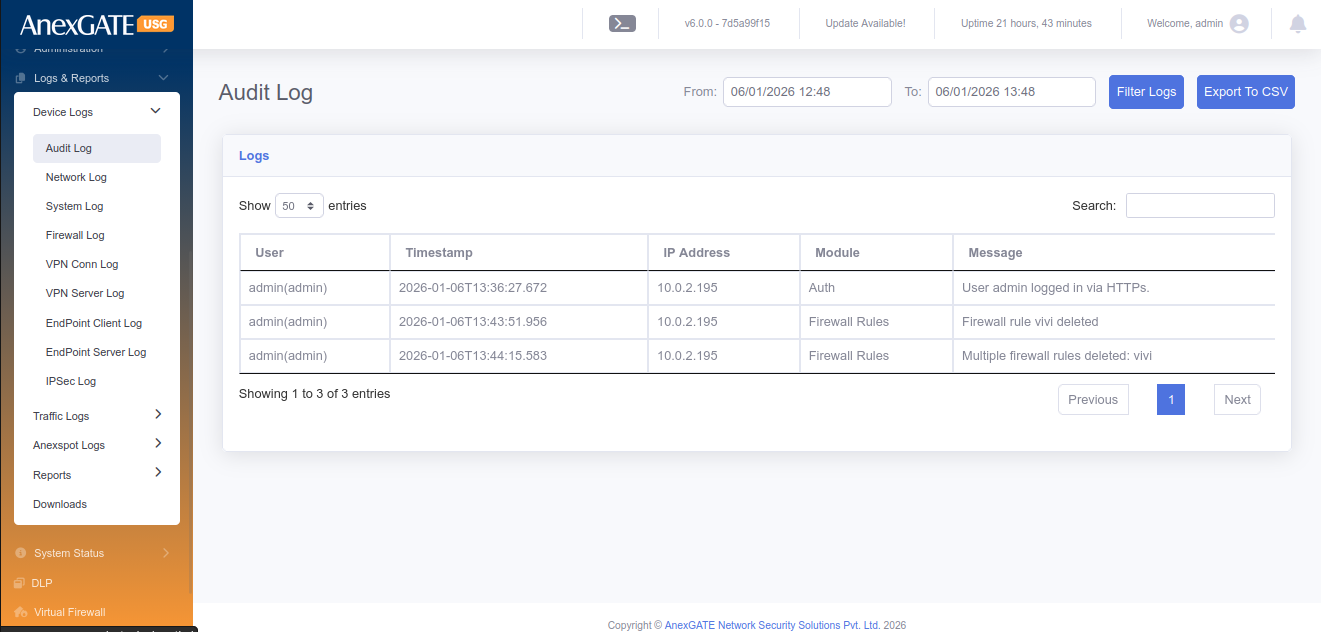Open the terminal console icon

(x=622, y=23)
